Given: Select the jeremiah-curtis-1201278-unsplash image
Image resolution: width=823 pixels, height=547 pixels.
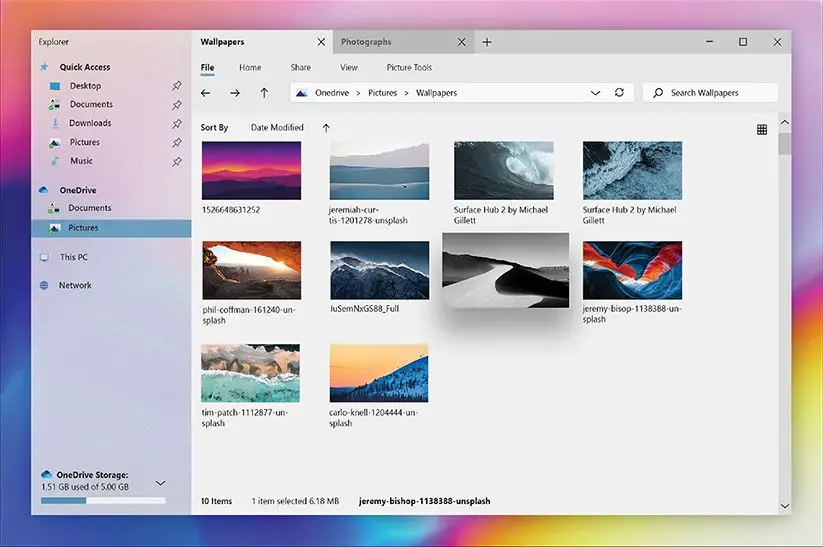Looking at the screenshot, I should click(x=379, y=171).
